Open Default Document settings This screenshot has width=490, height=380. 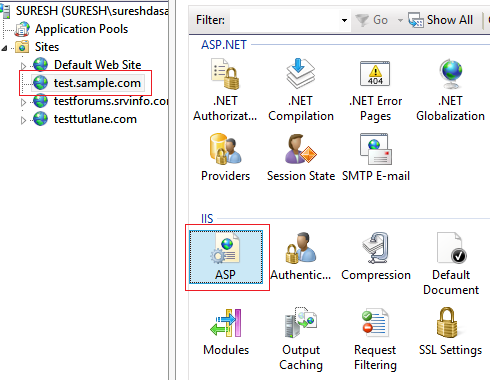coord(451,263)
